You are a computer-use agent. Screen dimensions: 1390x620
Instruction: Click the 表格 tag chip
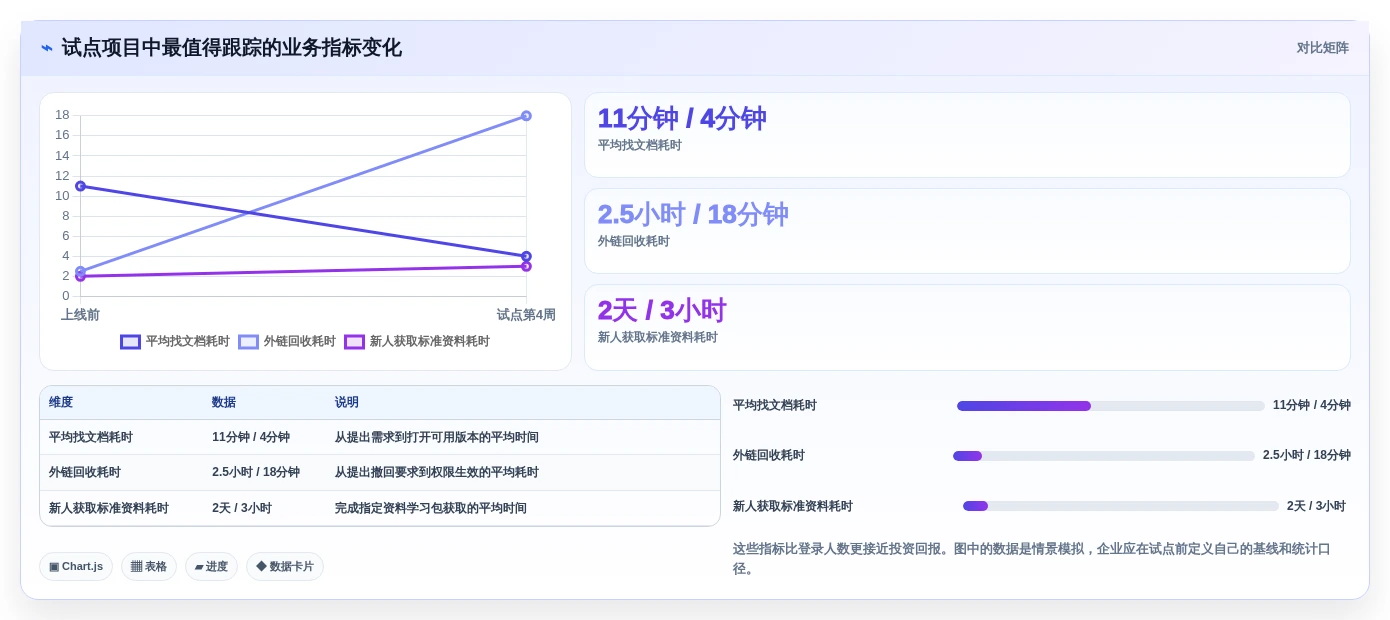(x=149, y=566)
